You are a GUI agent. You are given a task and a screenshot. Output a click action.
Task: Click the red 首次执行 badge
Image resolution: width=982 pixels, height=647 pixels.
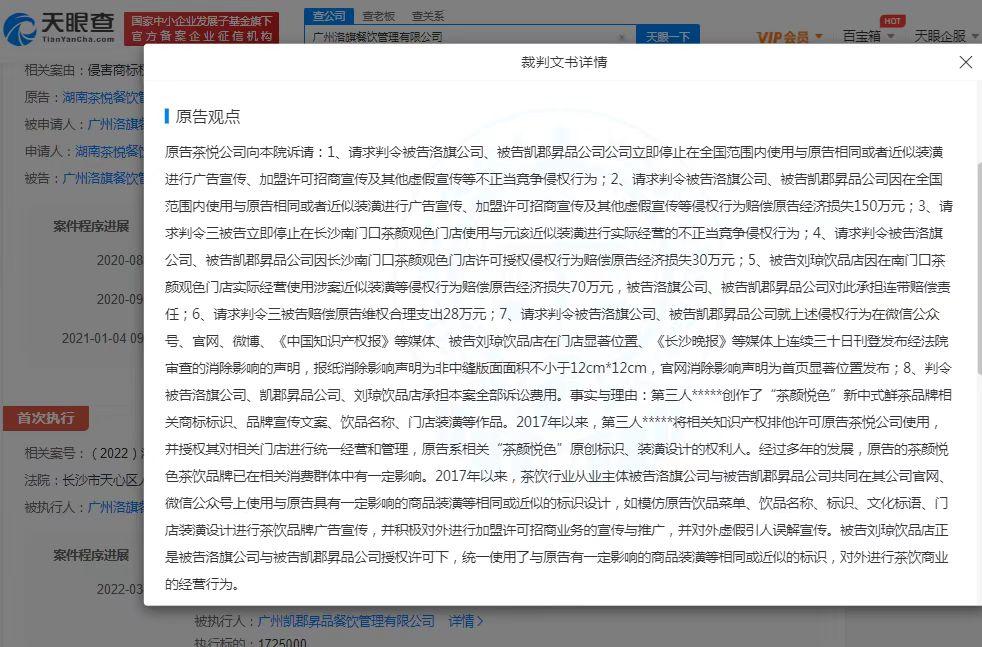tap(45, 418)
